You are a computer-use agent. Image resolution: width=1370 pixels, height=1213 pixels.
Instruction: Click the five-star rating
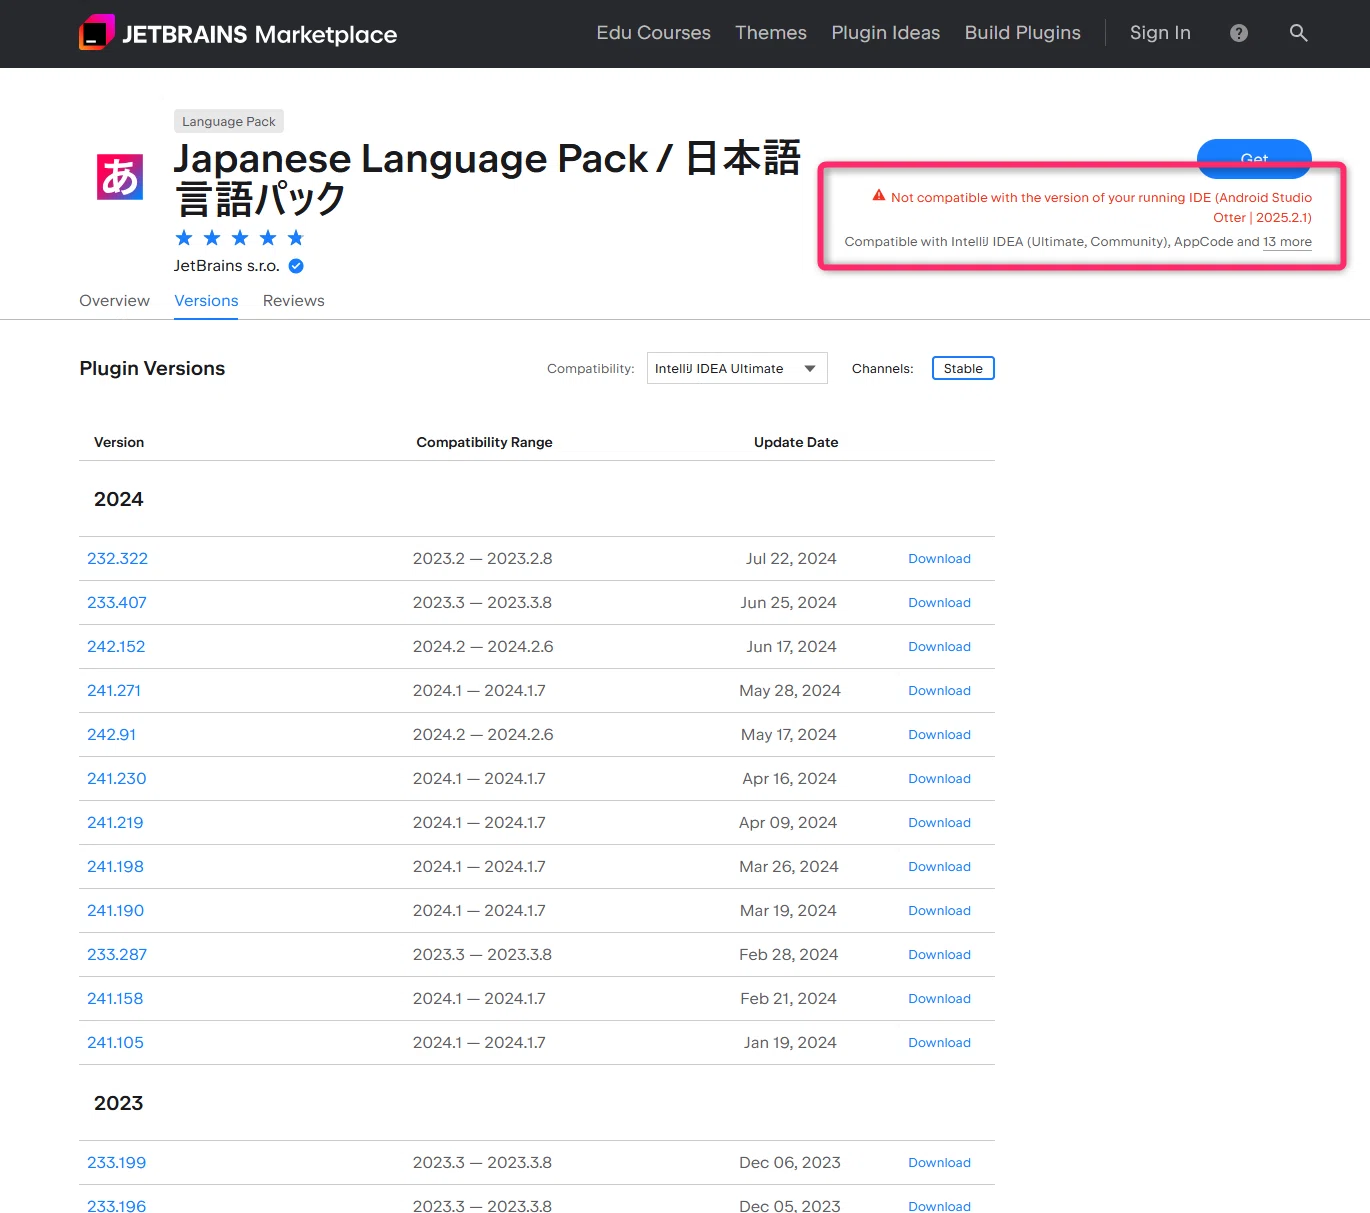click(x=240, y=238)
